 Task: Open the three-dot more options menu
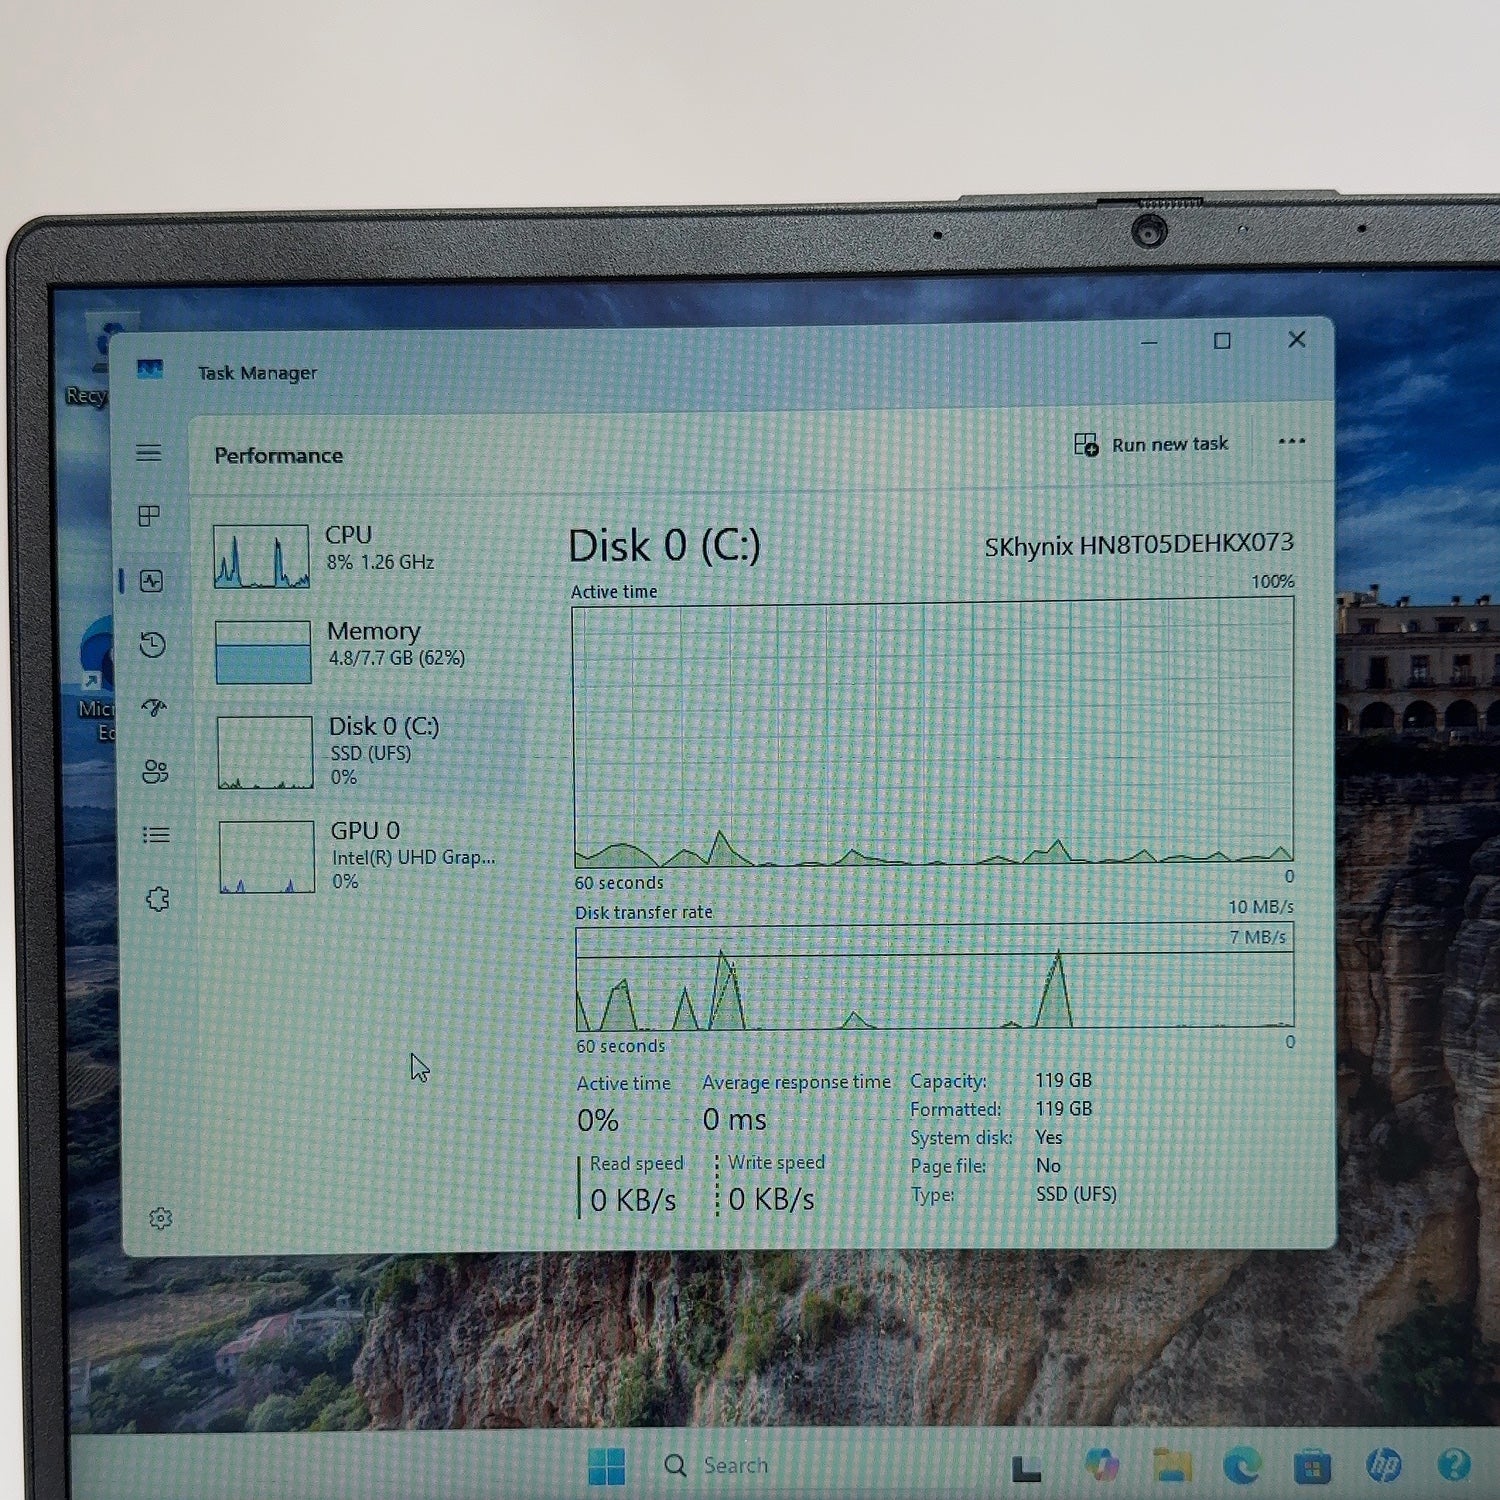(x=1292, y=441)
